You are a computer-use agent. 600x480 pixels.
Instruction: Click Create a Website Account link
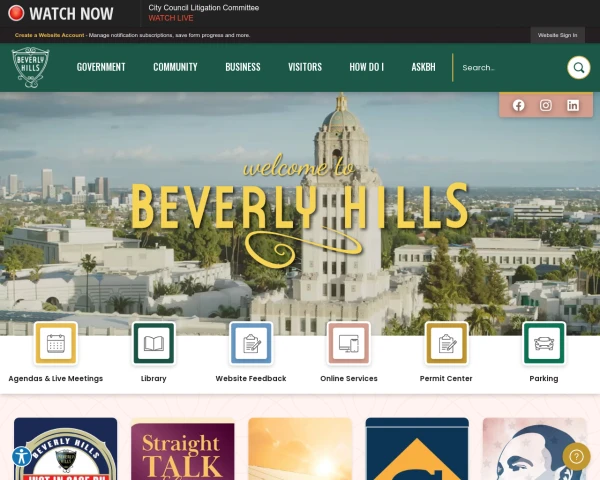coord(49,35)
